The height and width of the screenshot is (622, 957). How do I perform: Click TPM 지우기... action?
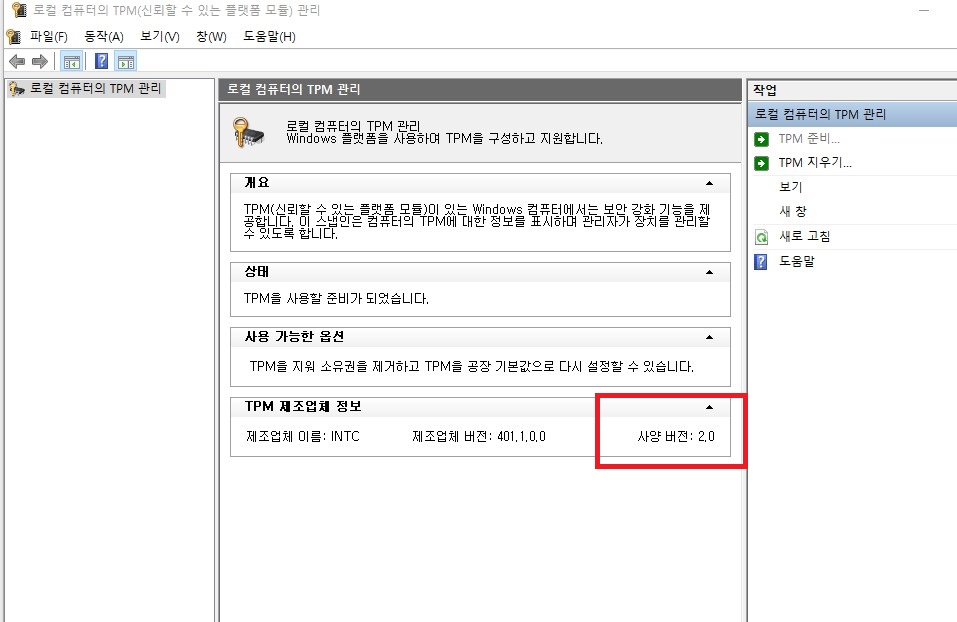pyautogui.click(x=815, y=163)
